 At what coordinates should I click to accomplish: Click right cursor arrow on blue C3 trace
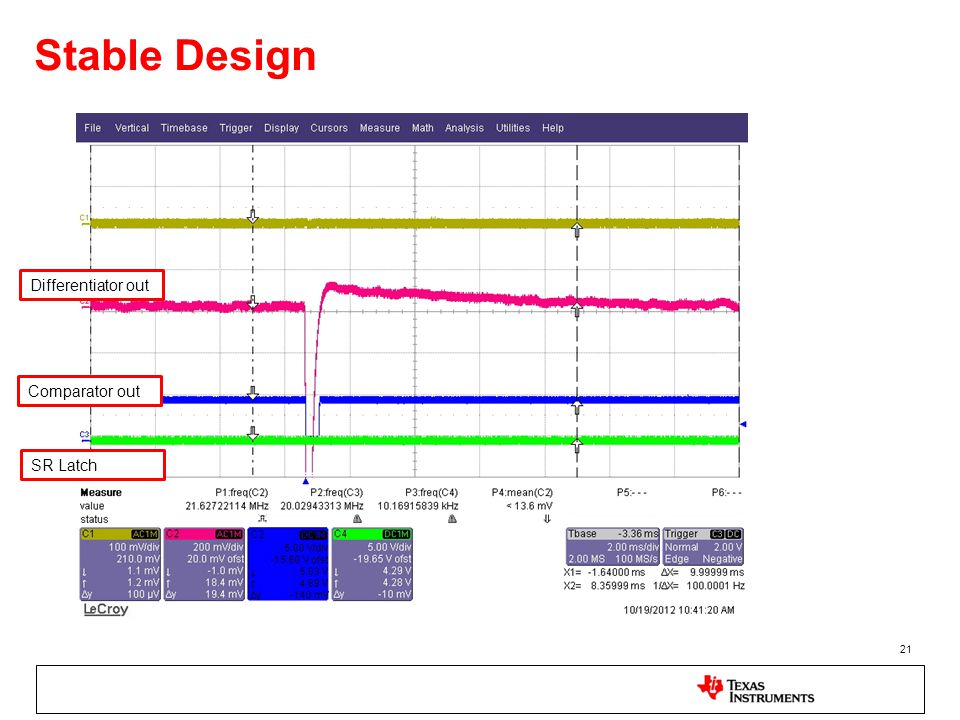577,407
